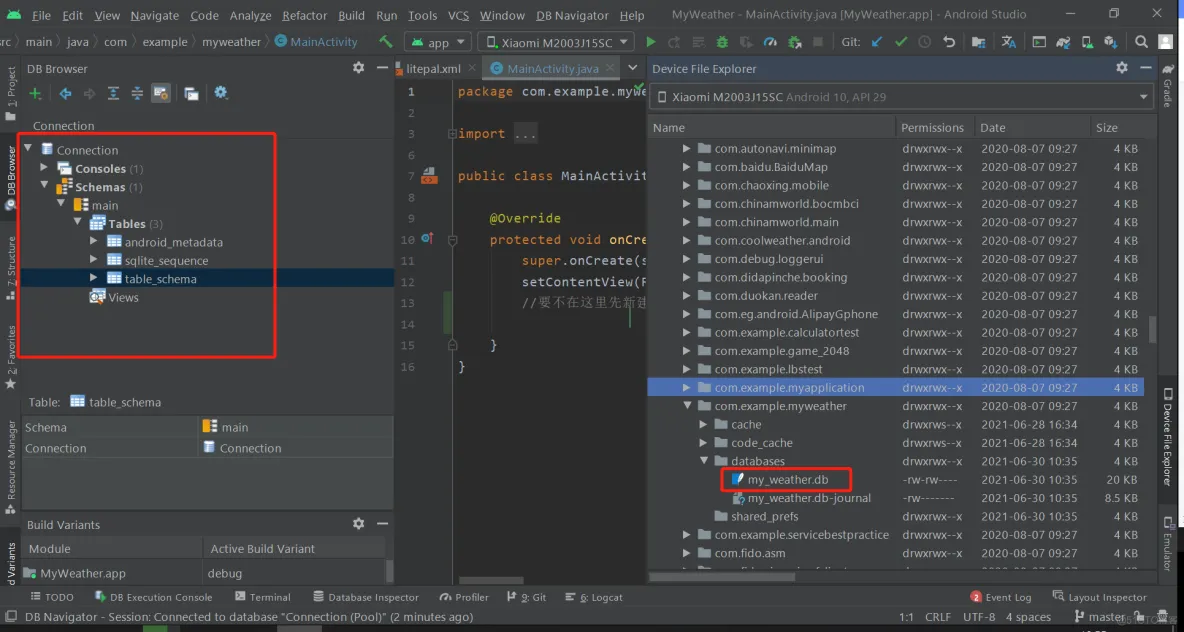Click the Git Rollback undo icon
This screenshot has width=1184, height=632.
[x=949, y=42]
